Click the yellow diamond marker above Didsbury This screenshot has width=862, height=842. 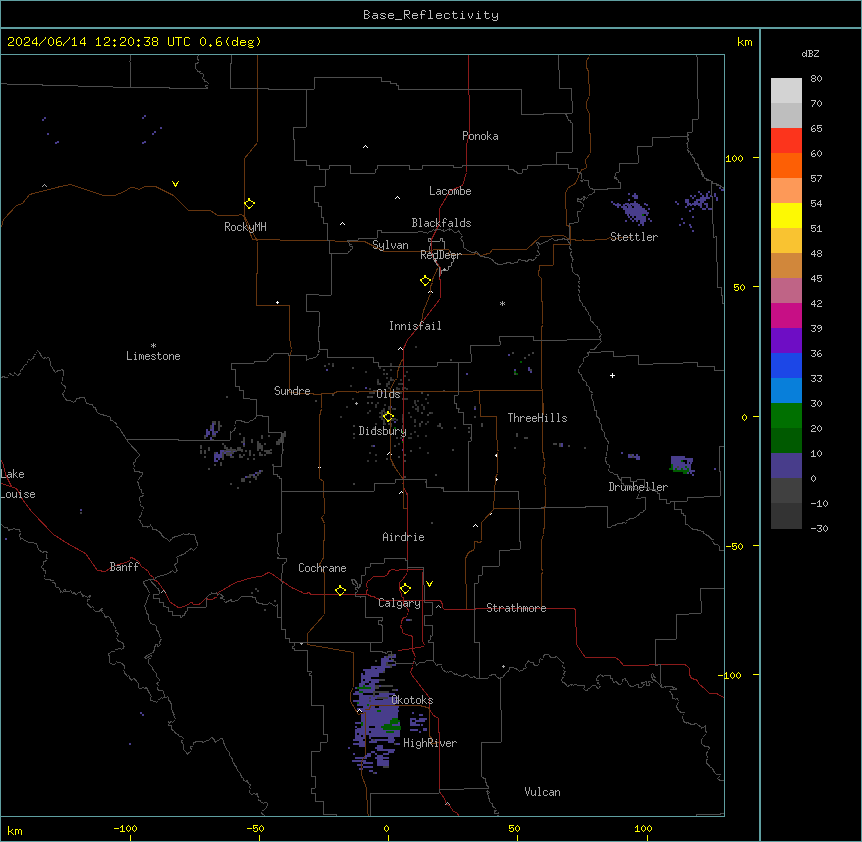[x=388, y=416]
